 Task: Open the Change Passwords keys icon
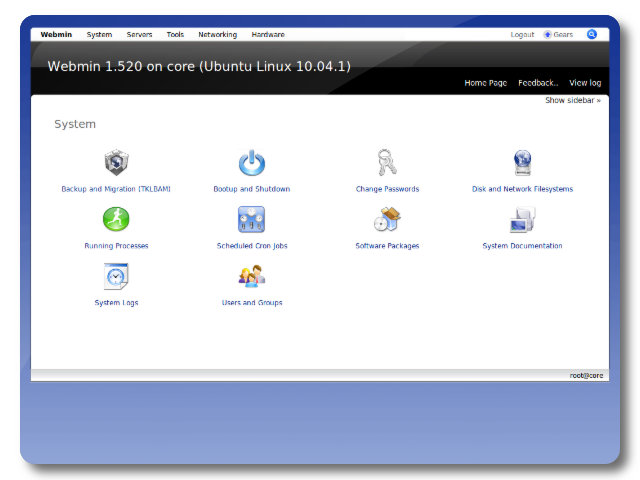[387, 162]
